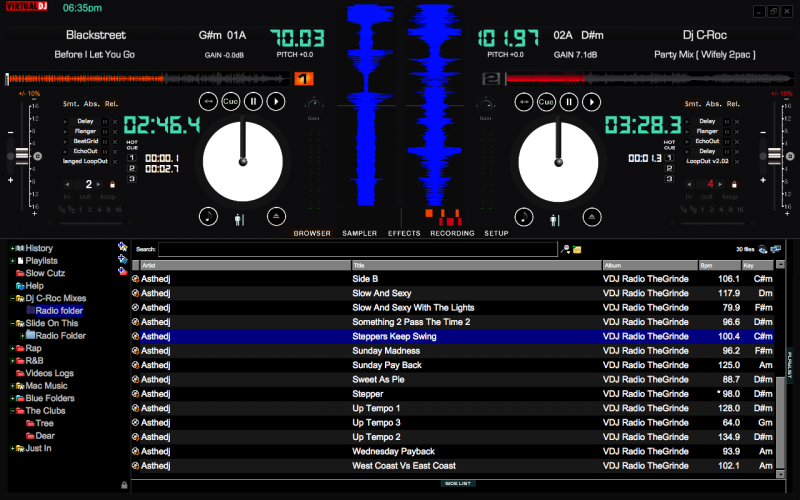Expand the Mac Music folder
Viewport: 800px width, 500px height.
[x=12, y=386]
